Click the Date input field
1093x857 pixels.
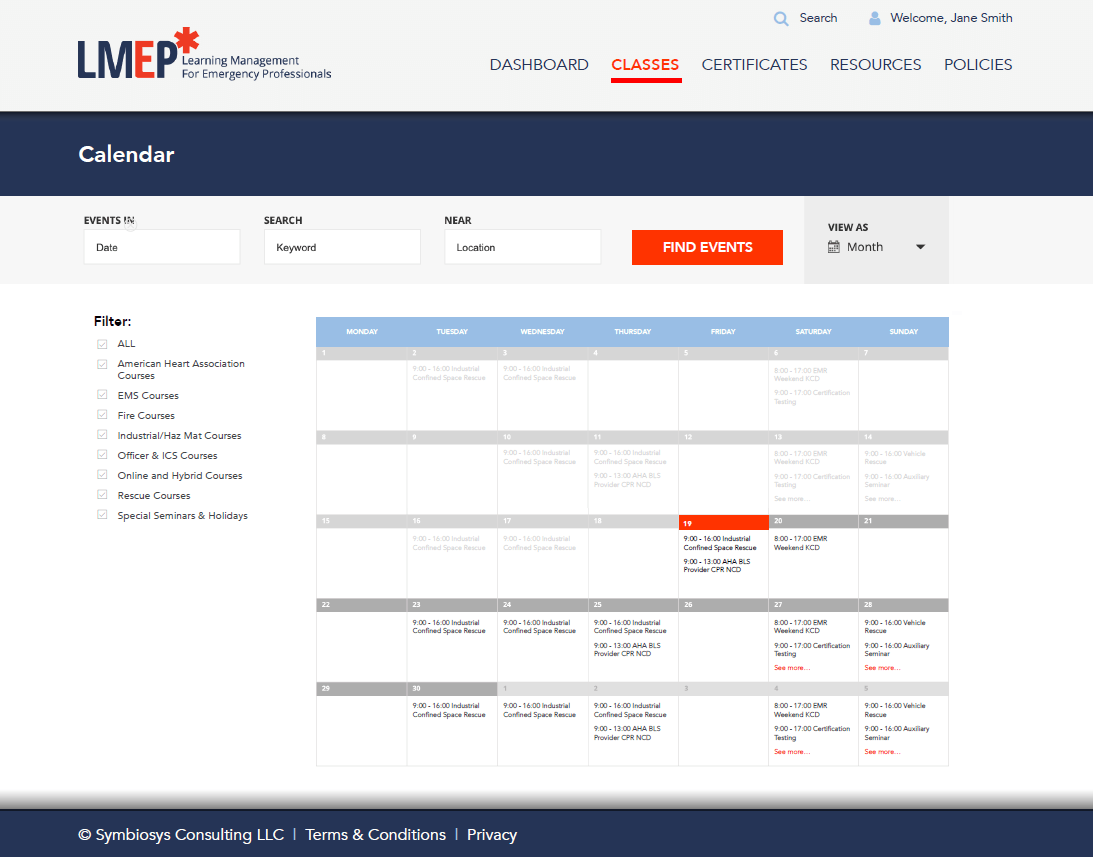[162, 247]
